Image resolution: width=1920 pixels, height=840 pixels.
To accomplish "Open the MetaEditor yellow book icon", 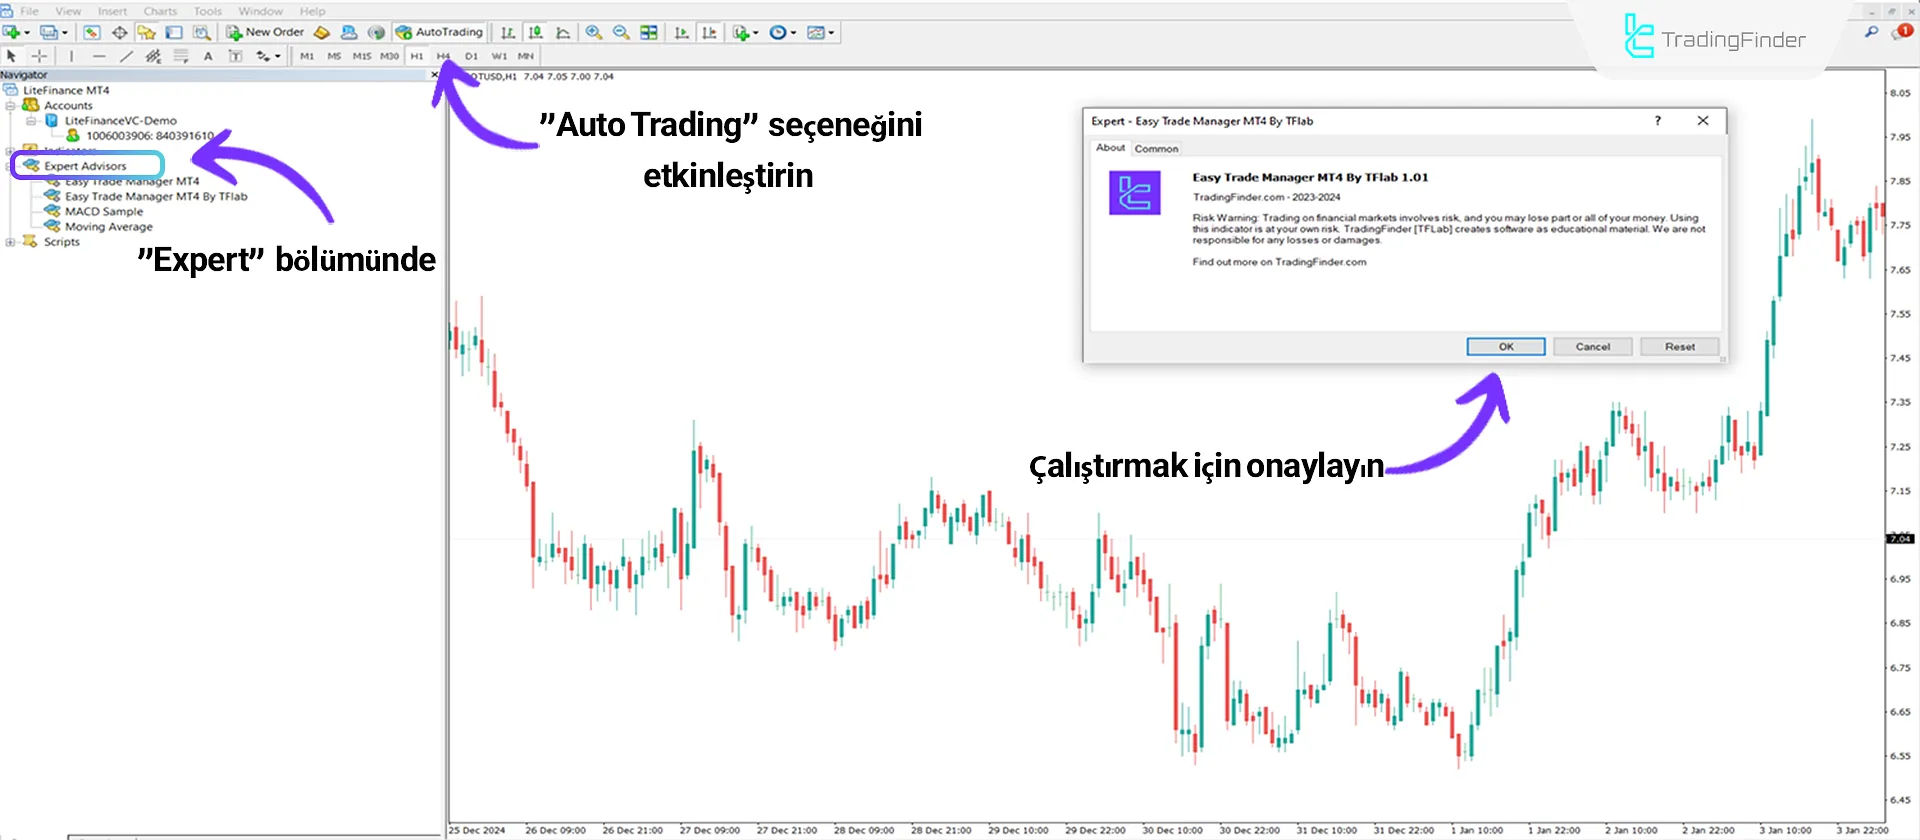I will [x=322, y=32].
